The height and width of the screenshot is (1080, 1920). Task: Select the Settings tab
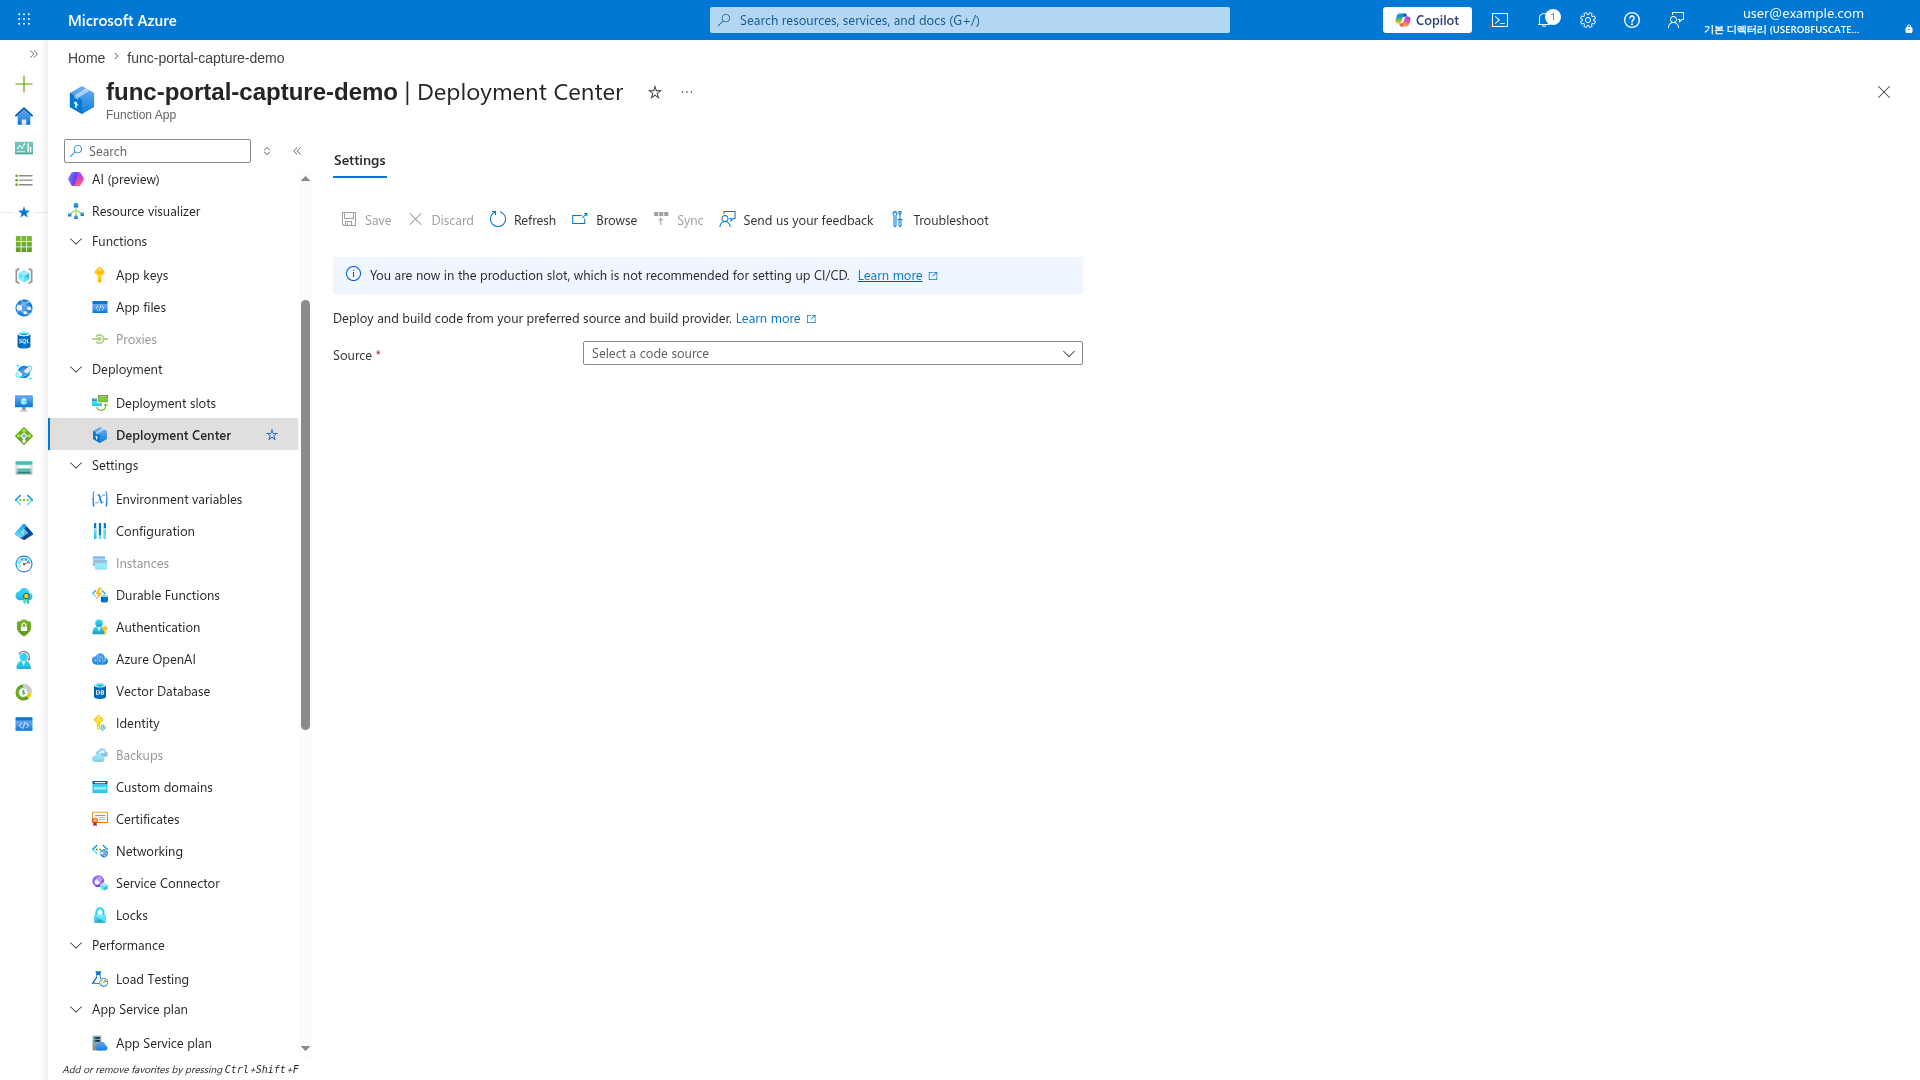coord(360,160)
